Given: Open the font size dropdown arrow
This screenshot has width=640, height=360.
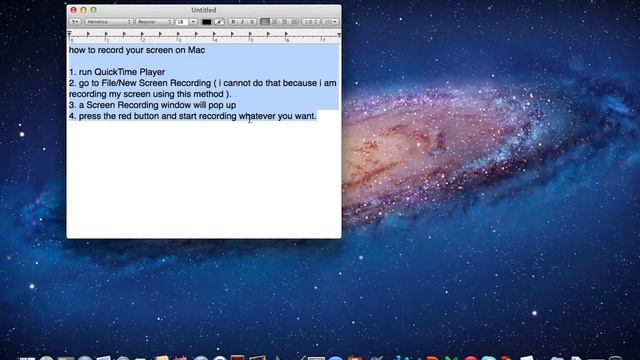Looking at the screenshot, I should 193,22.
